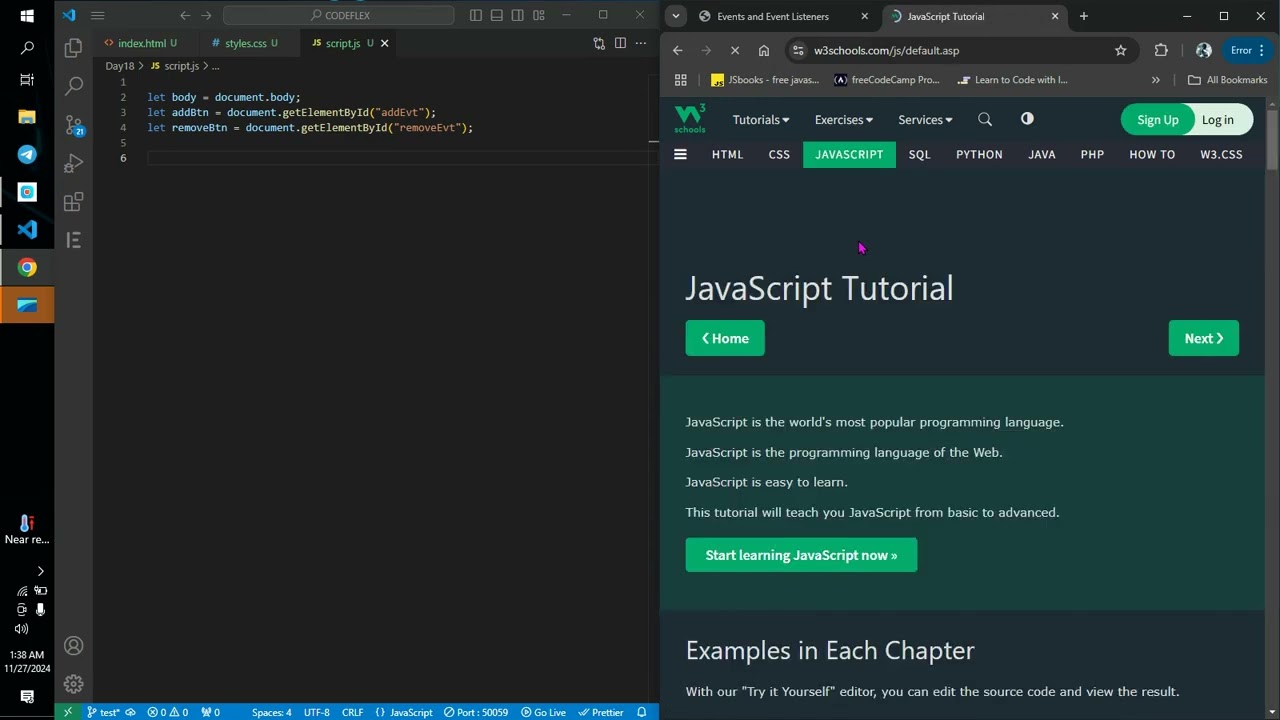The image size is (1280, 720).
Task: Select SQL in the W3Schools navbar
Action: (x=919, y=154)
